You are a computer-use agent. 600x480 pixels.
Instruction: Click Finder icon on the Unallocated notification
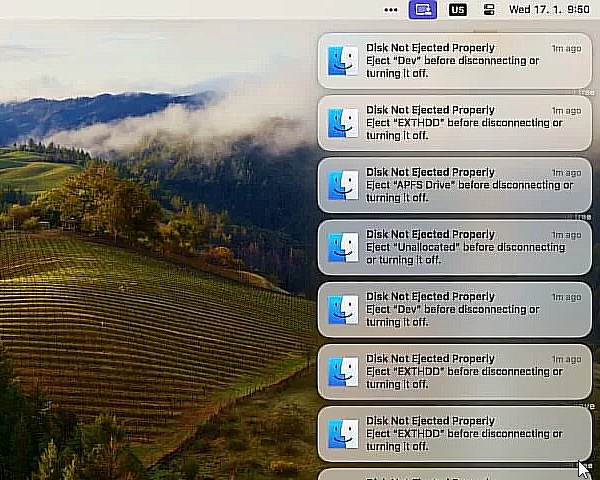point(343,247)
